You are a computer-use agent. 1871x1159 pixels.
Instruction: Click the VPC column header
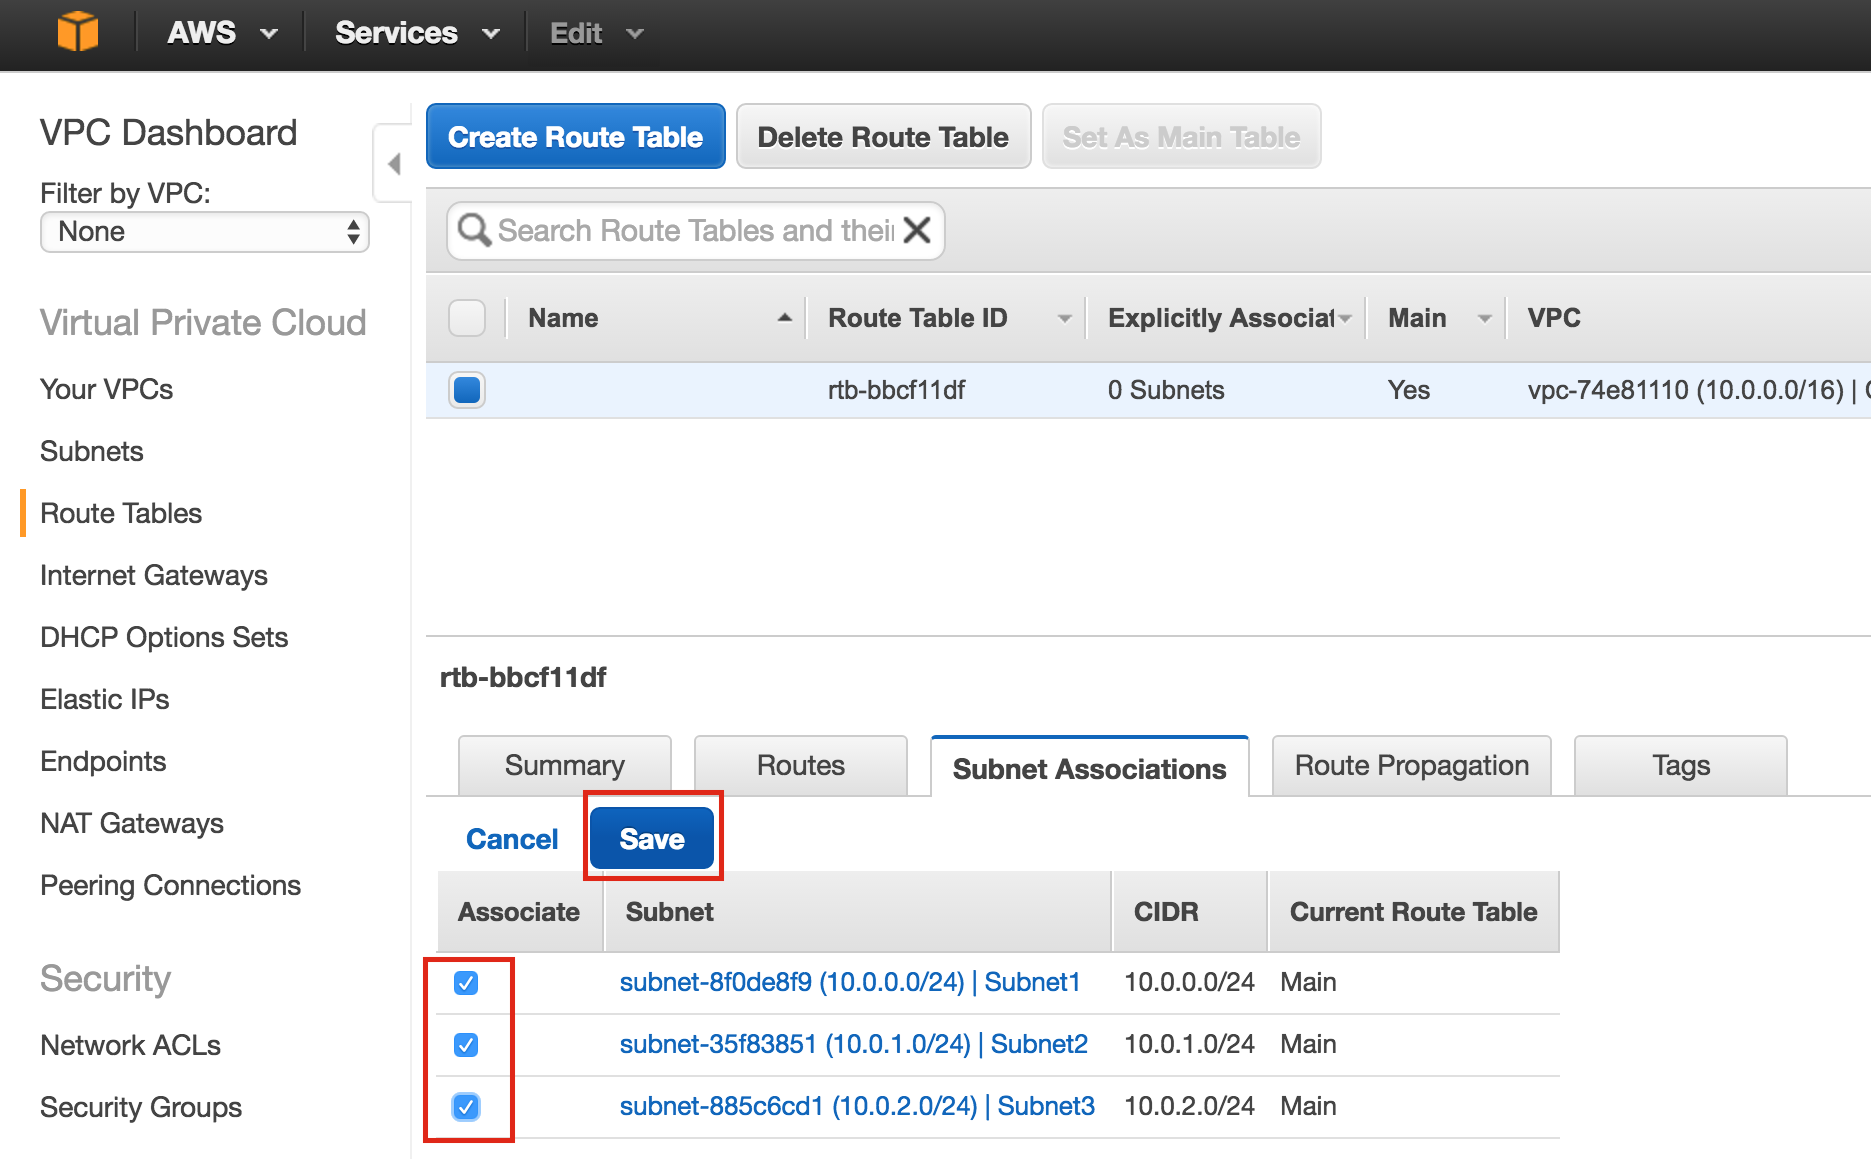point(1554,318)
